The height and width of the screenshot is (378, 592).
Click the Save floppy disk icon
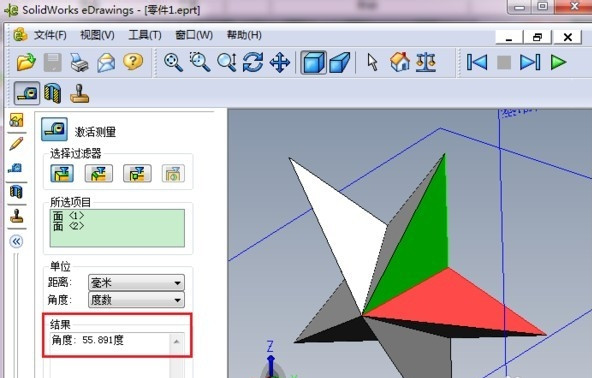52,62
